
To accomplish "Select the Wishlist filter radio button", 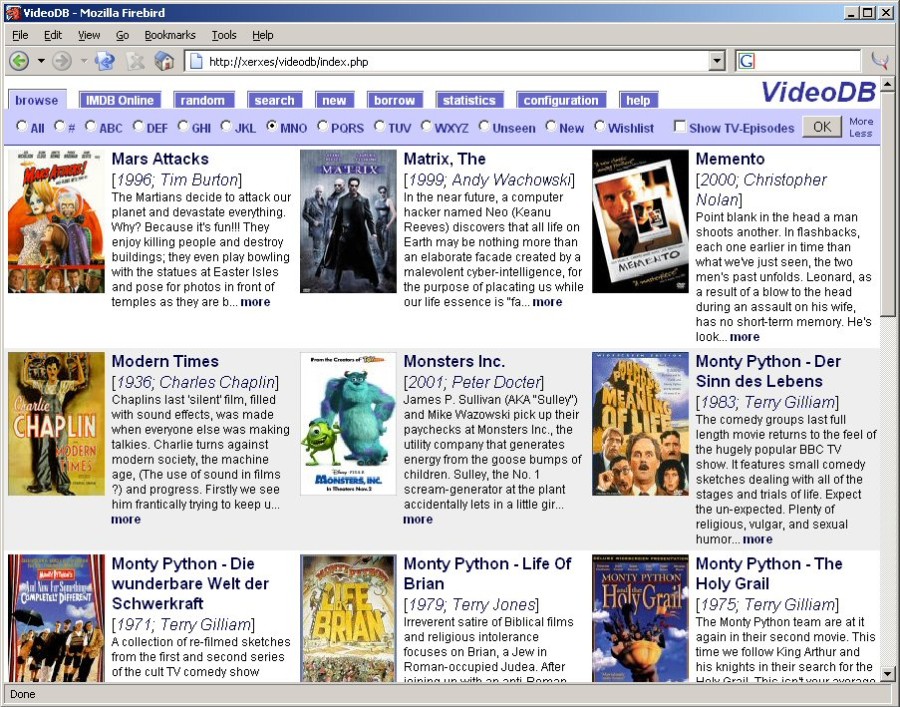I will point(599,126).
